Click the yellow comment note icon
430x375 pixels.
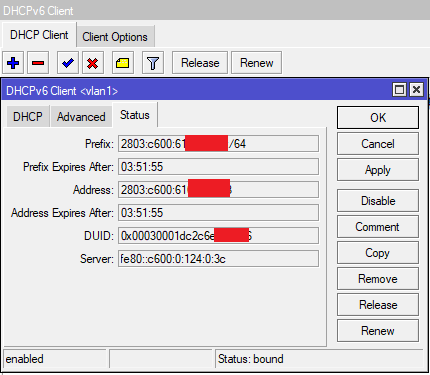click(x=123, y=63)
